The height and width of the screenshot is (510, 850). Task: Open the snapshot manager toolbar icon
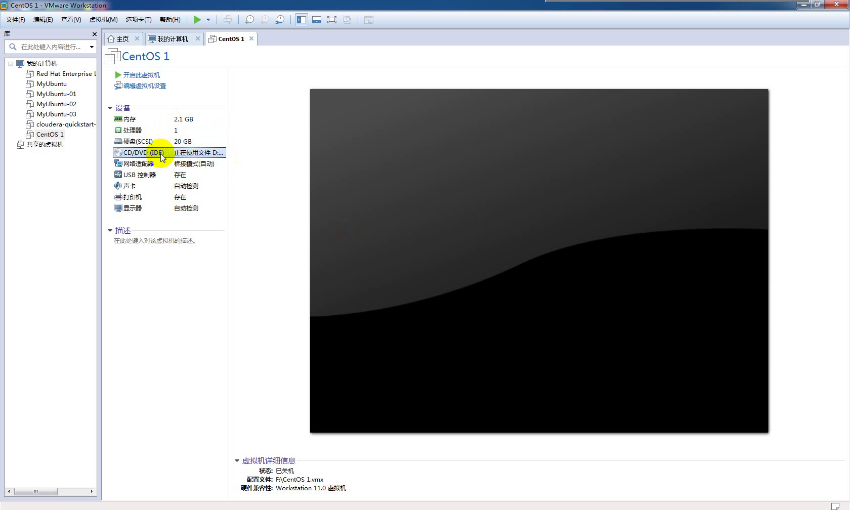click(x=280, y=20)
